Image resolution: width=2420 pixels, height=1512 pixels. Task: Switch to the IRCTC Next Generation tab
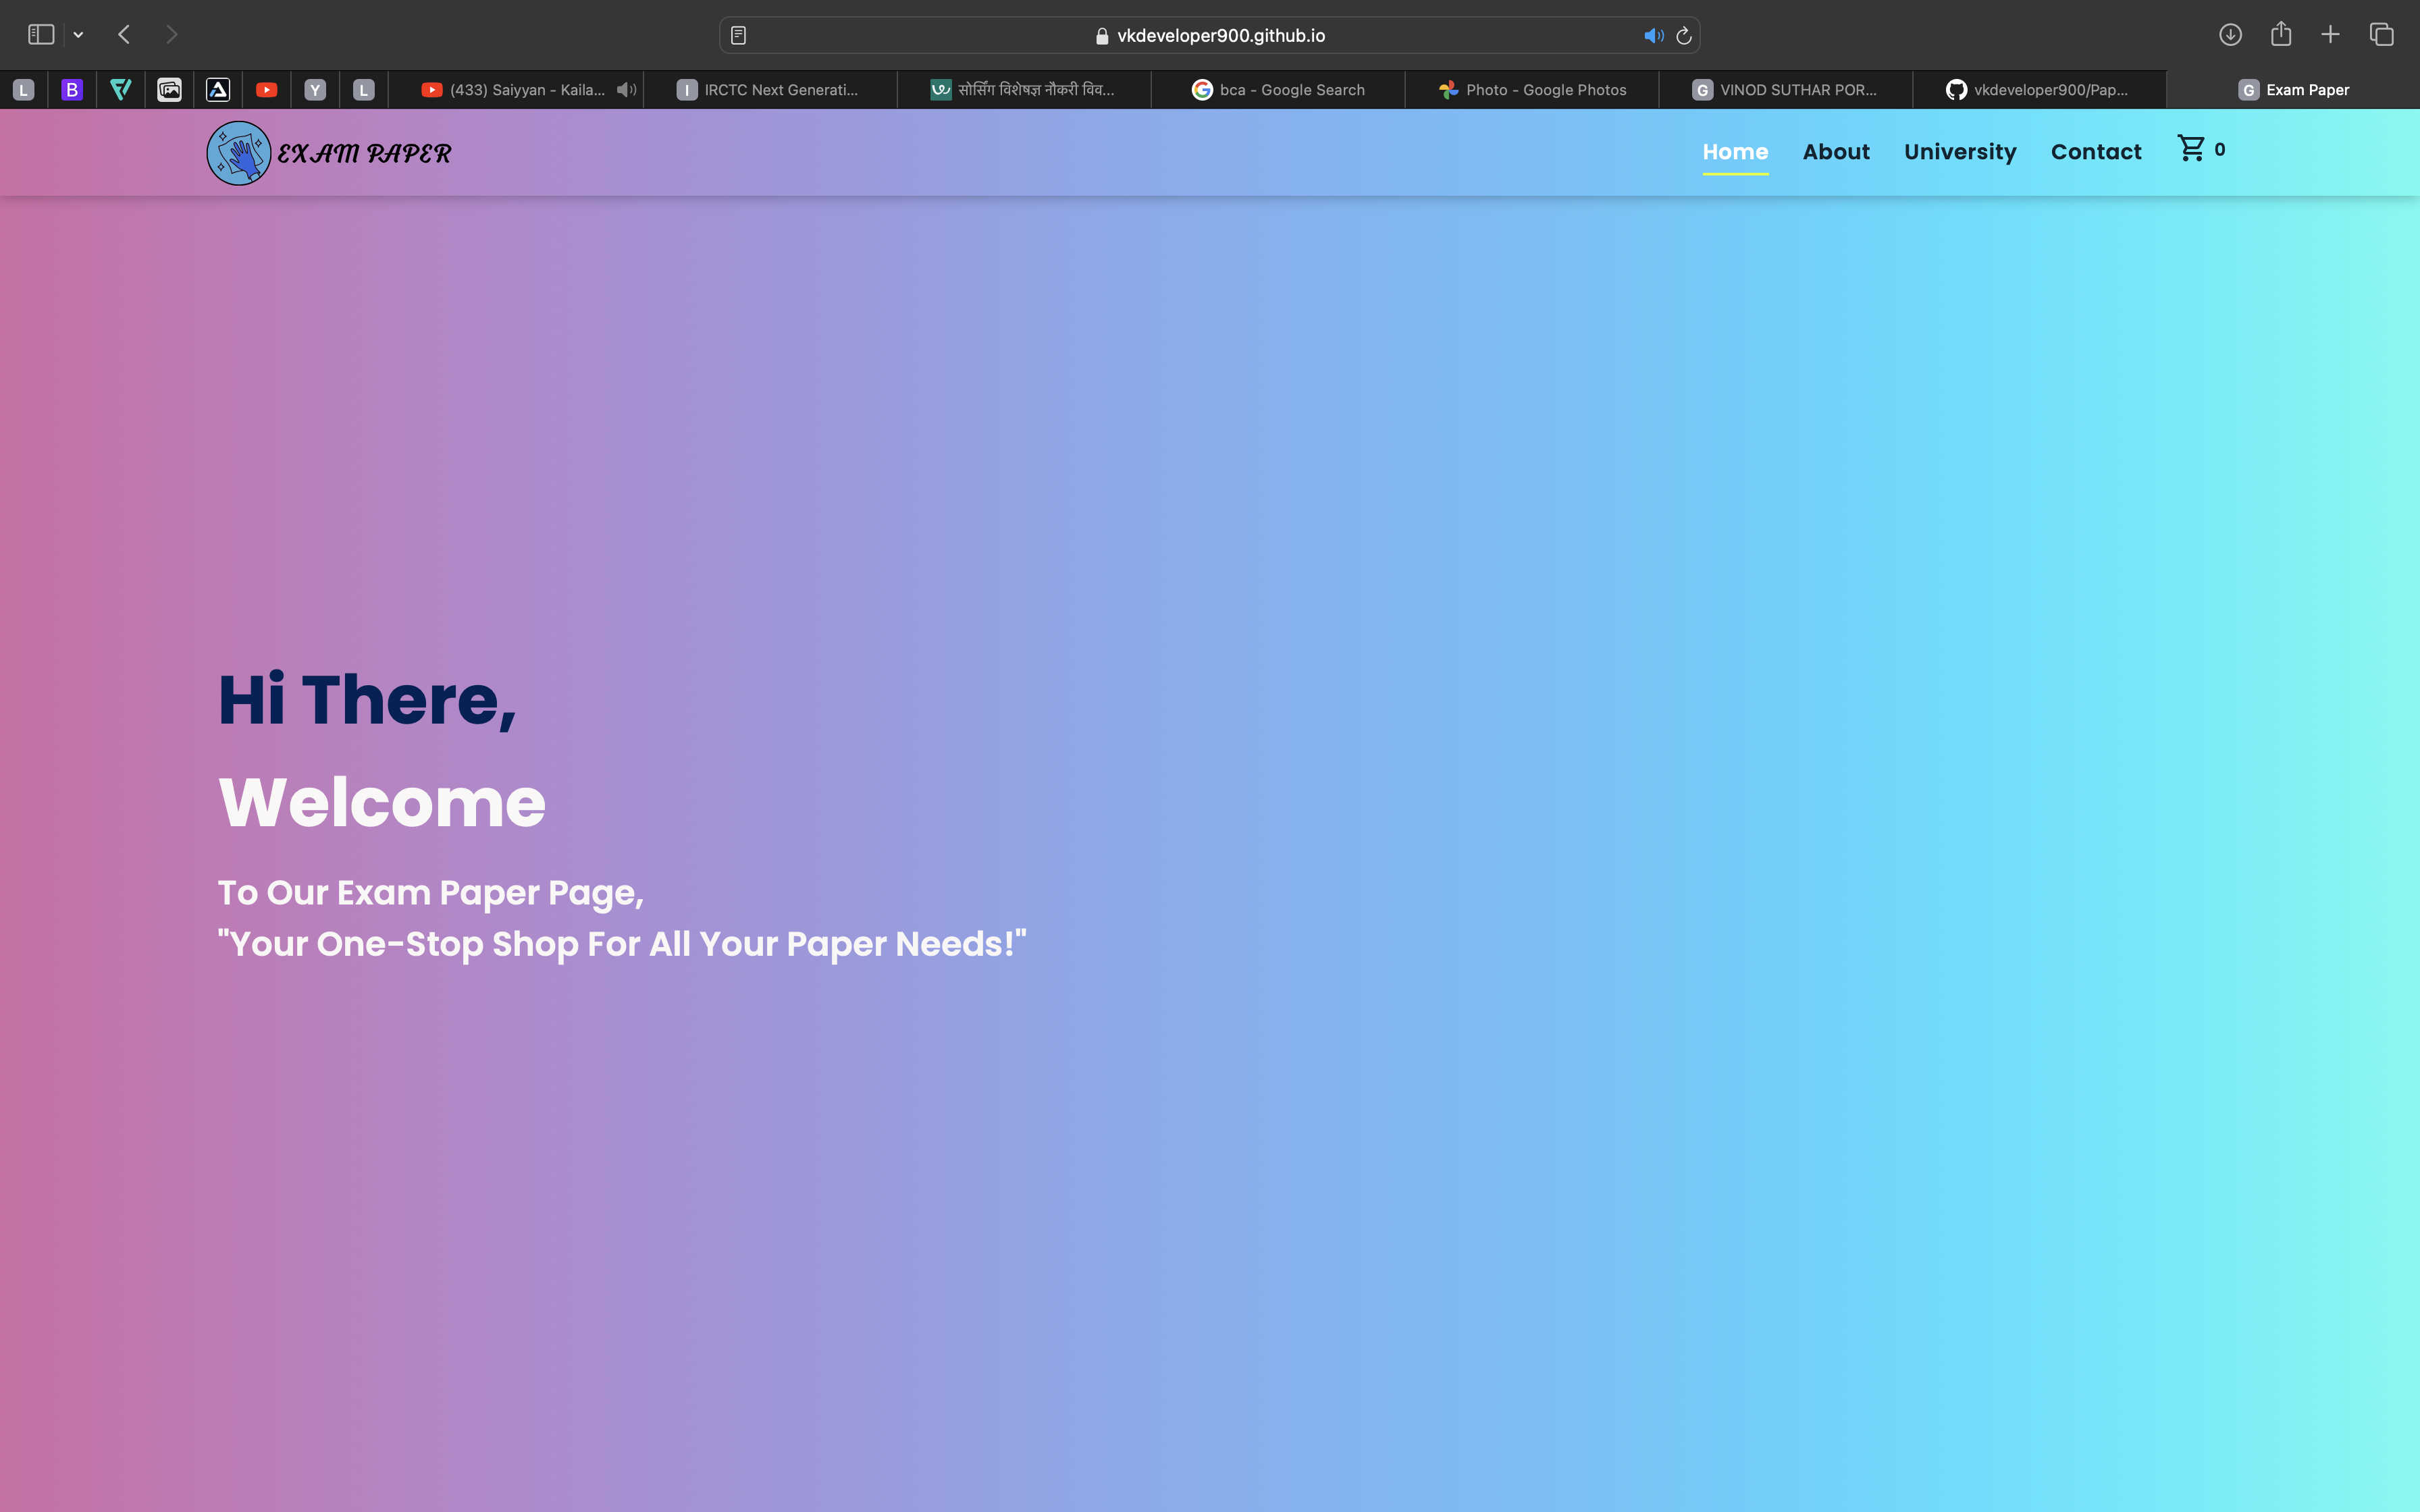770,90
